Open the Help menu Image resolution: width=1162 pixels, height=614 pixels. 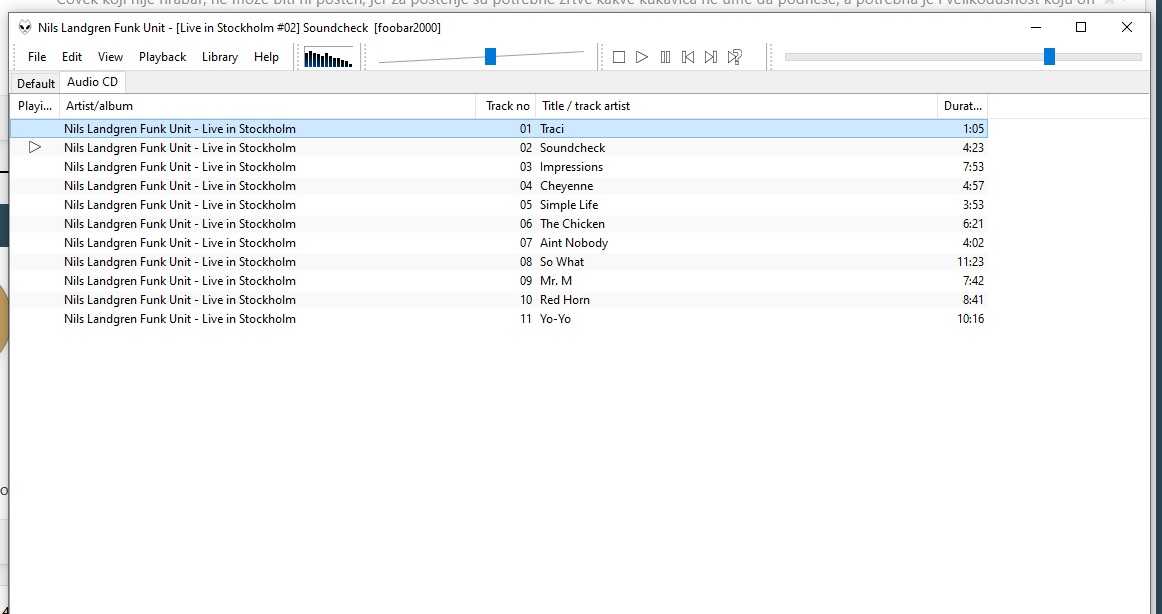266,57
